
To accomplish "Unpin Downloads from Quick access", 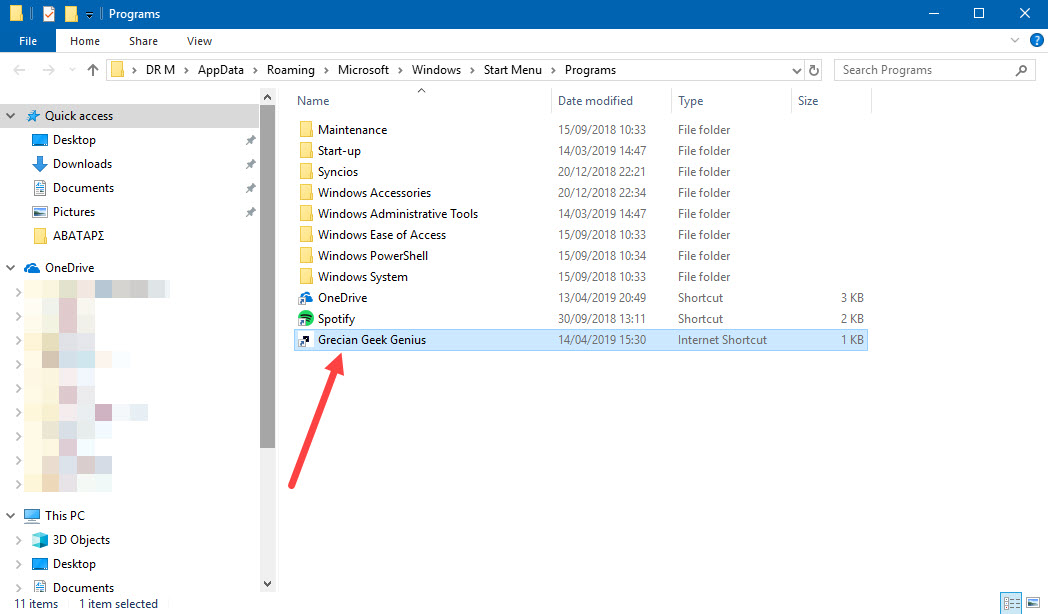I will (250, 163).
